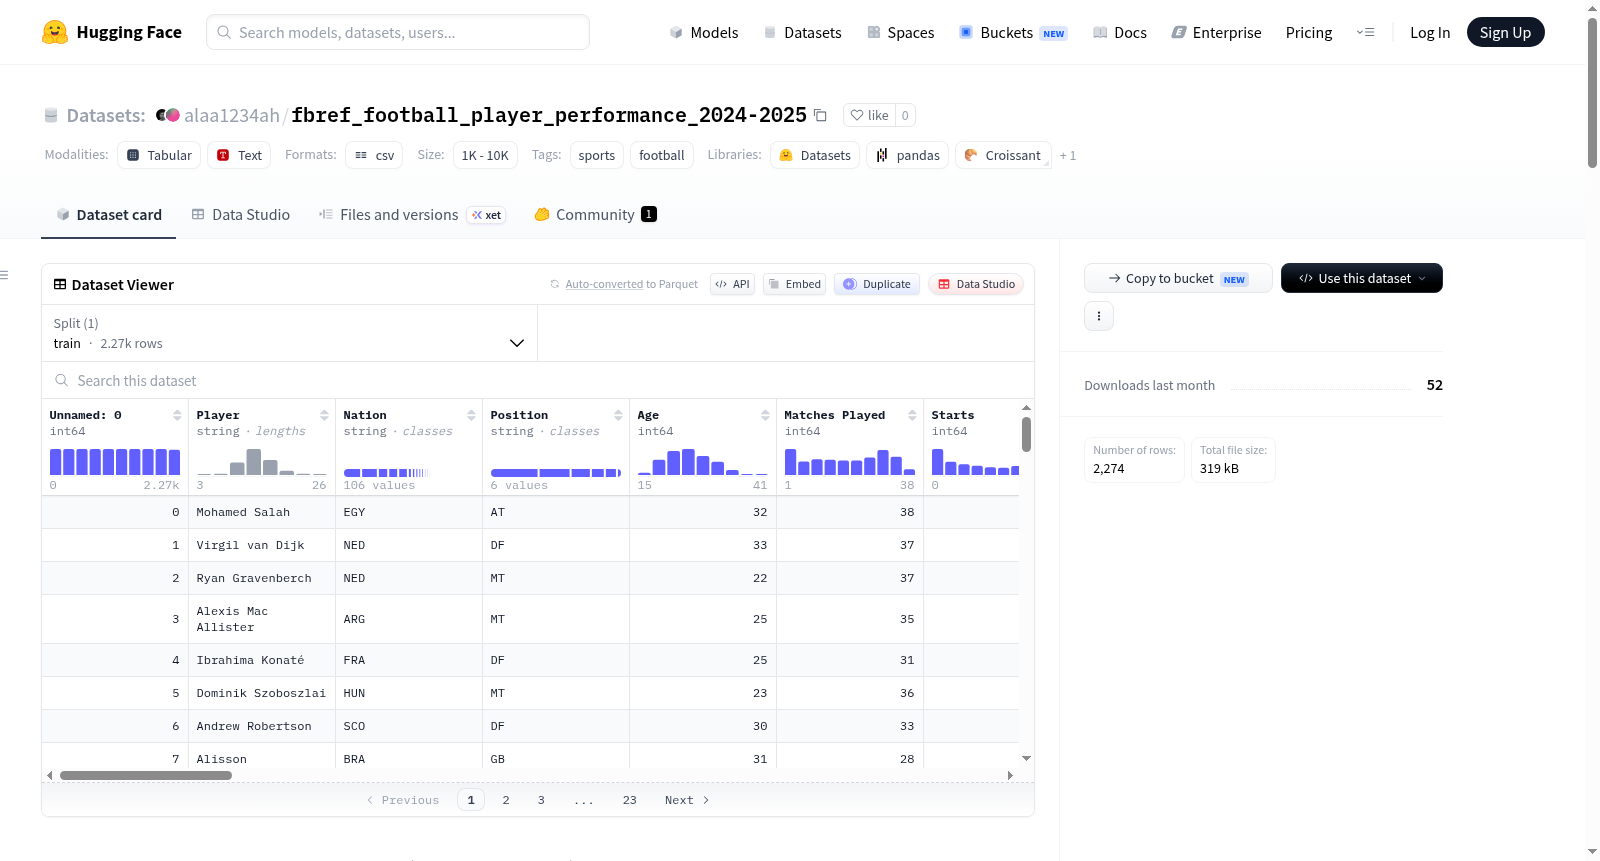Click the Age histogram chart
The image size is (1600, 861).
point(703,462)
